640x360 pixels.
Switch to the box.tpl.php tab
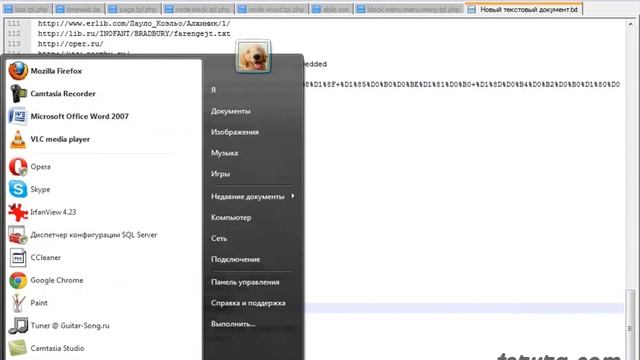coord(27,9)
